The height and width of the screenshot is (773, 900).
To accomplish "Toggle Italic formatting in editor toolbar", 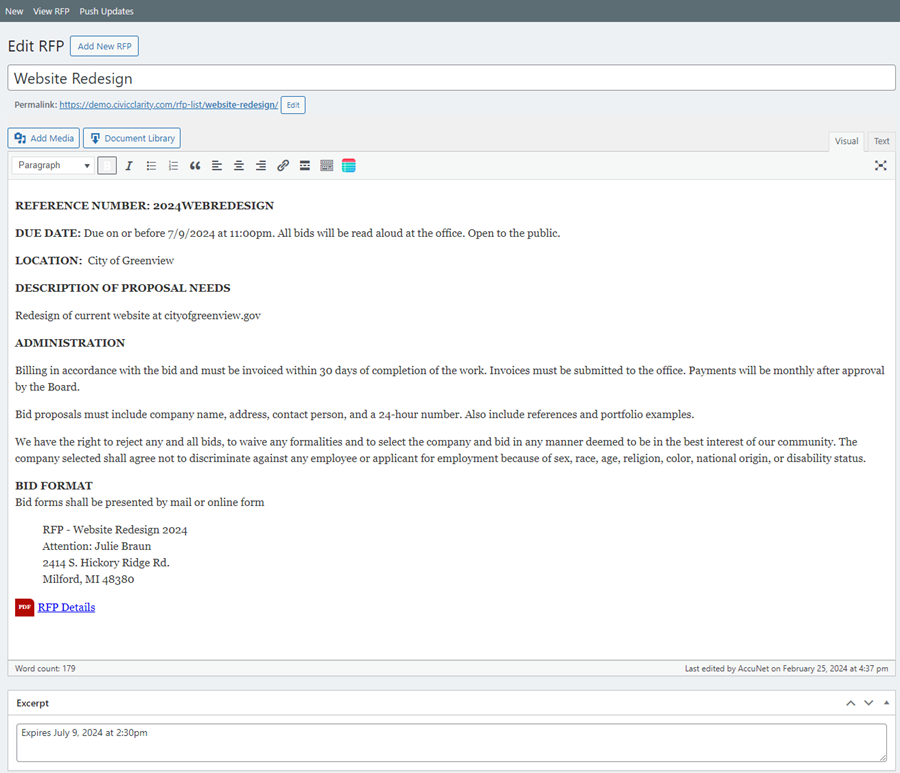I will (x=129, y=166).
